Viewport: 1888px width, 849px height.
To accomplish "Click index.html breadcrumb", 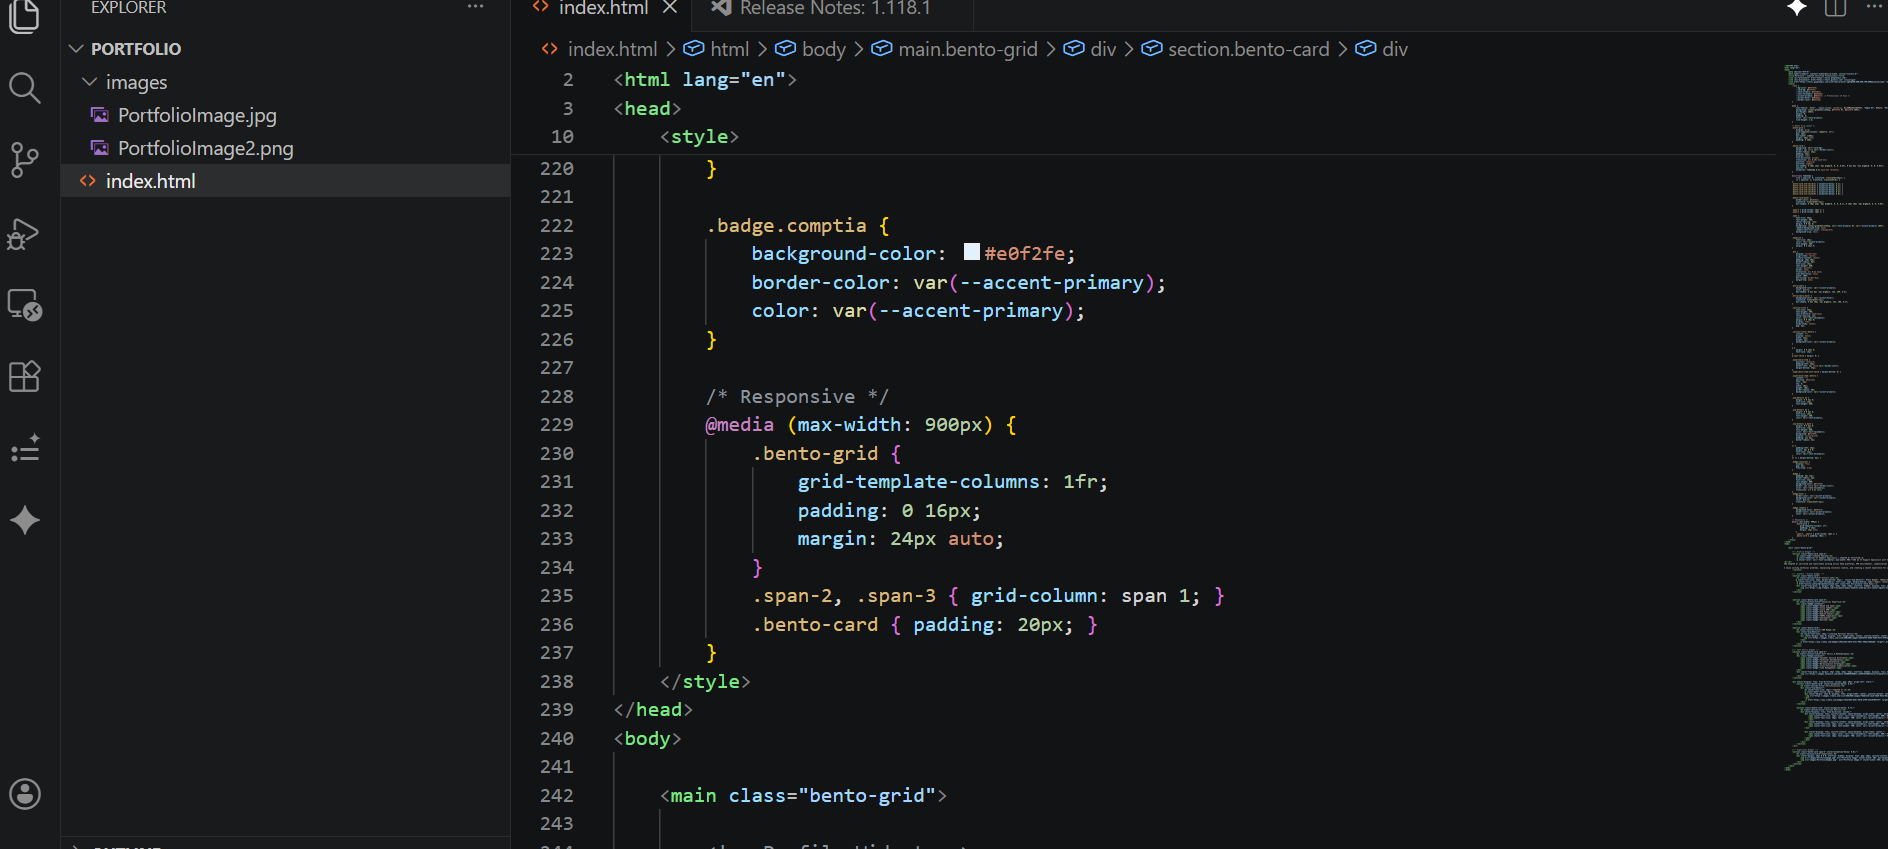I will (x=612, y=49).
